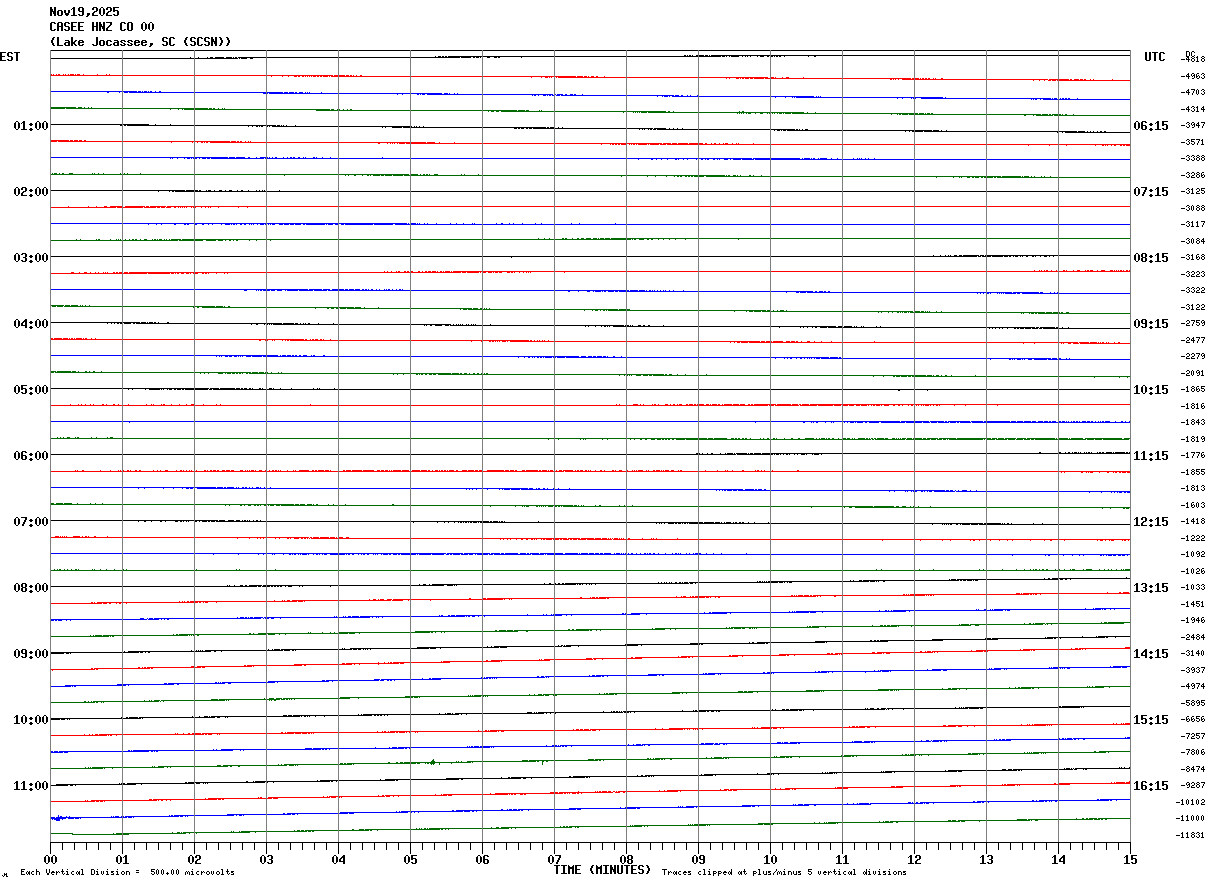The height and width of the screenshot is (886, 1210).
Task: Click the DC offset value '-1026'
Action: 1193,571
